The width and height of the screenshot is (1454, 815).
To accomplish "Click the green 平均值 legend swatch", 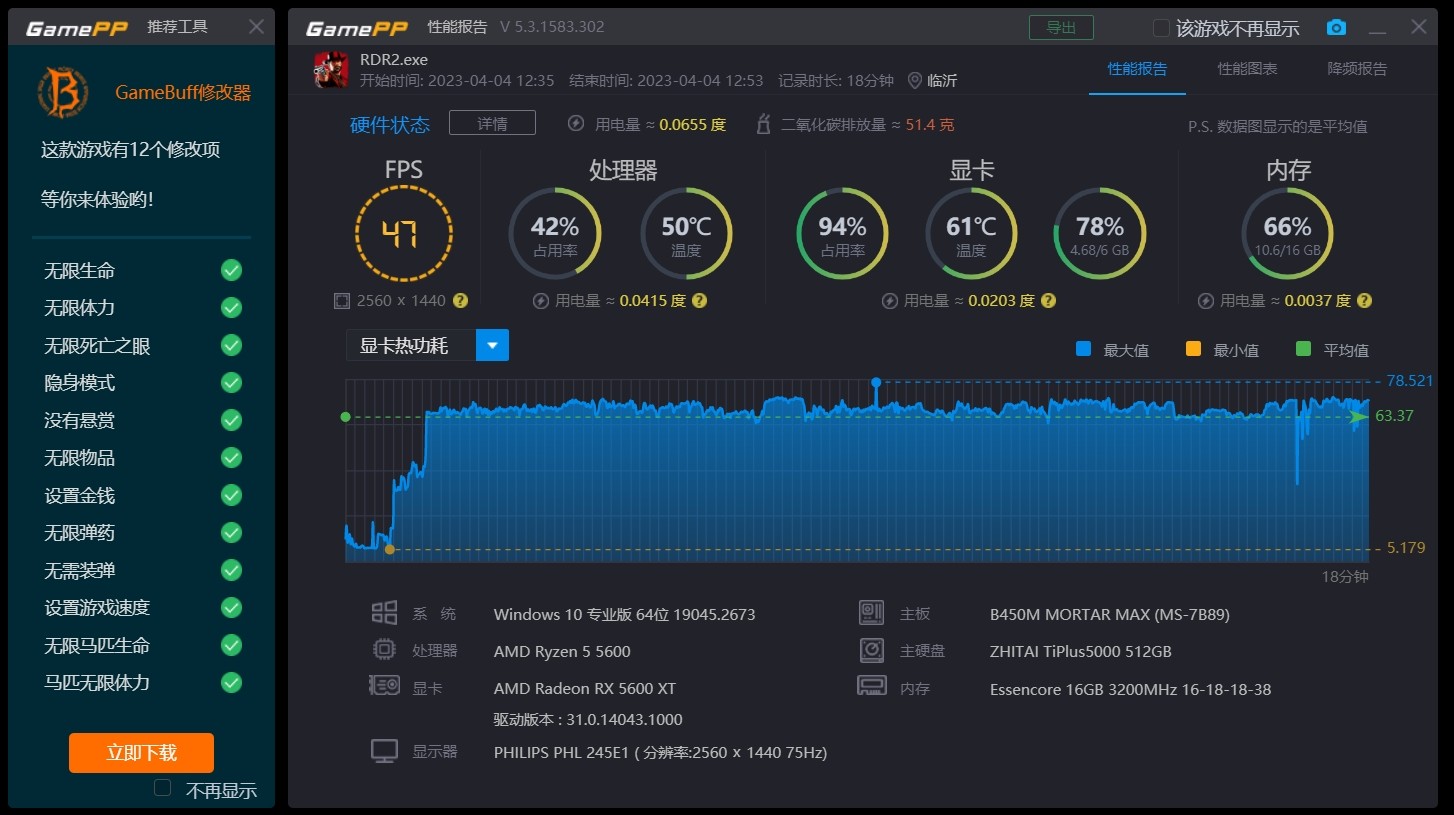I will tap(1303, 349).
